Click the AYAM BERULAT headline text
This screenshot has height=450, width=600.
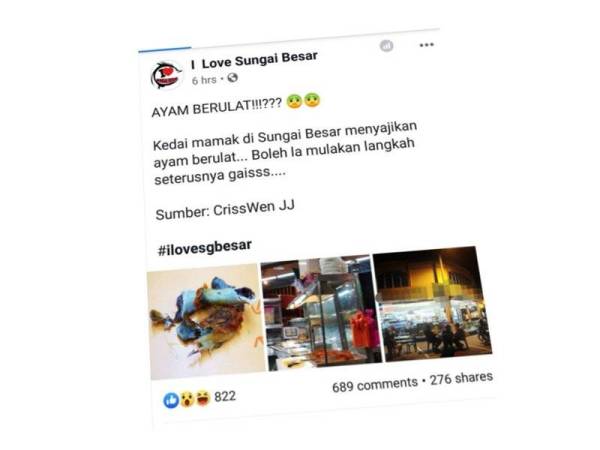coord(217,107)
